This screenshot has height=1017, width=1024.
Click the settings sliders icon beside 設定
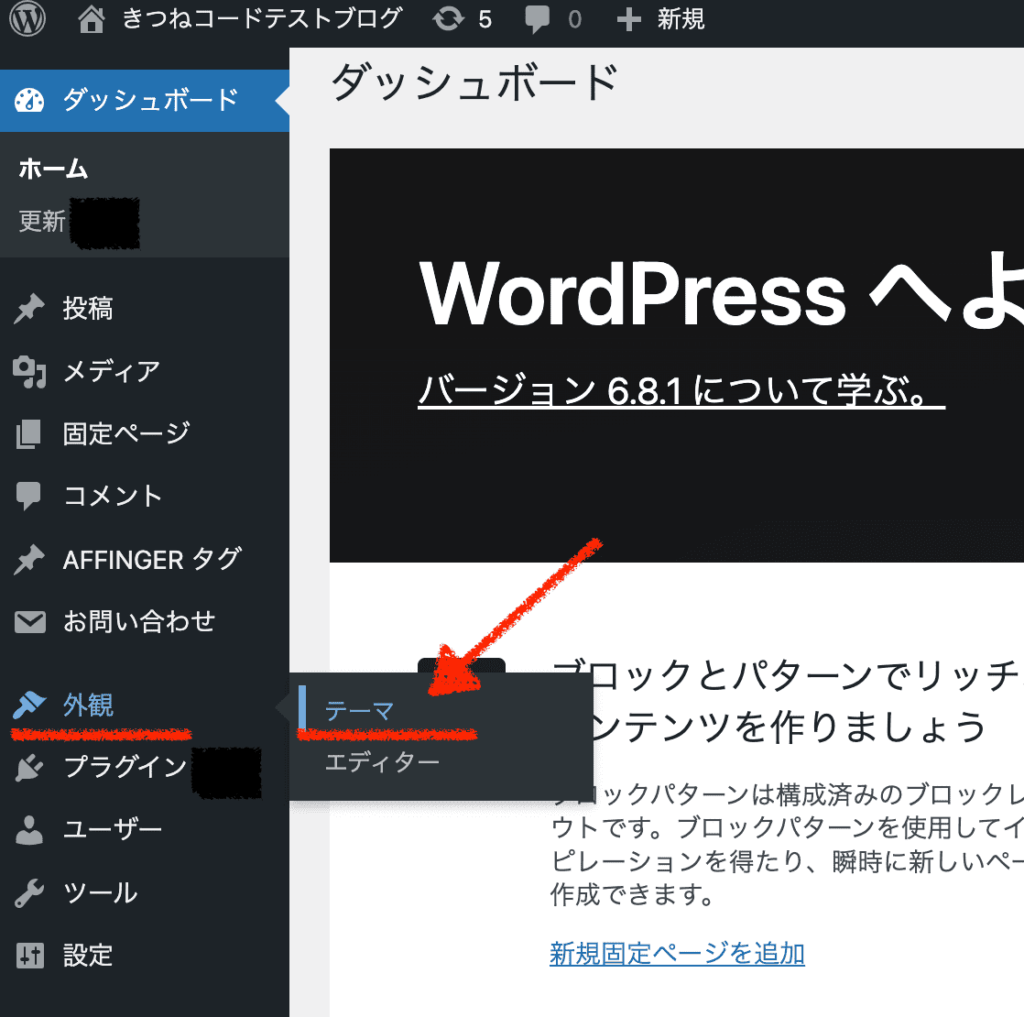click(30, 956)
